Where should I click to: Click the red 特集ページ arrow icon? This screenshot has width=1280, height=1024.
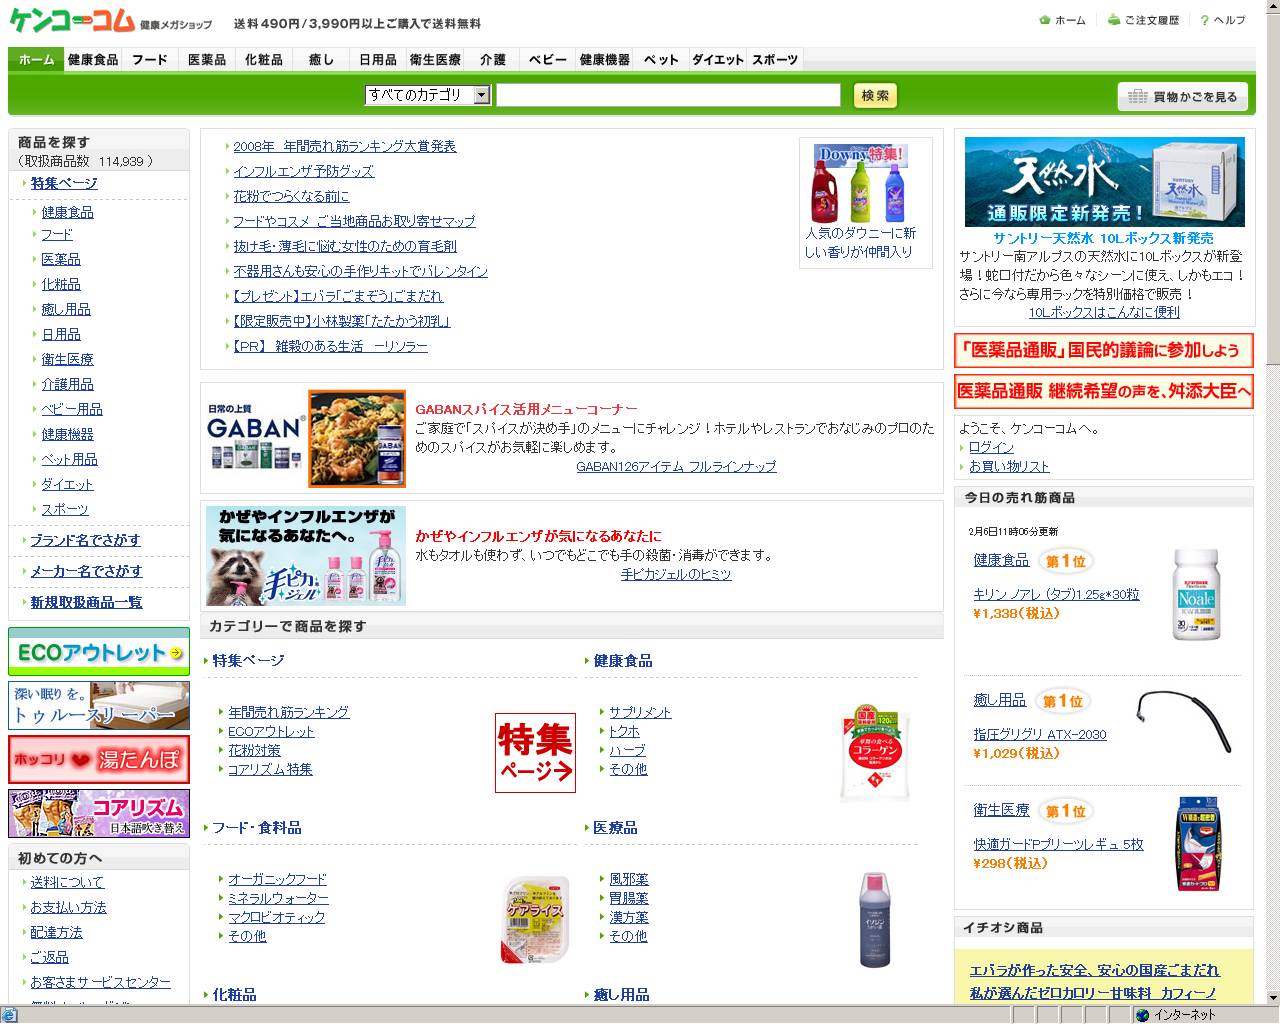click(x=535, y=753)
